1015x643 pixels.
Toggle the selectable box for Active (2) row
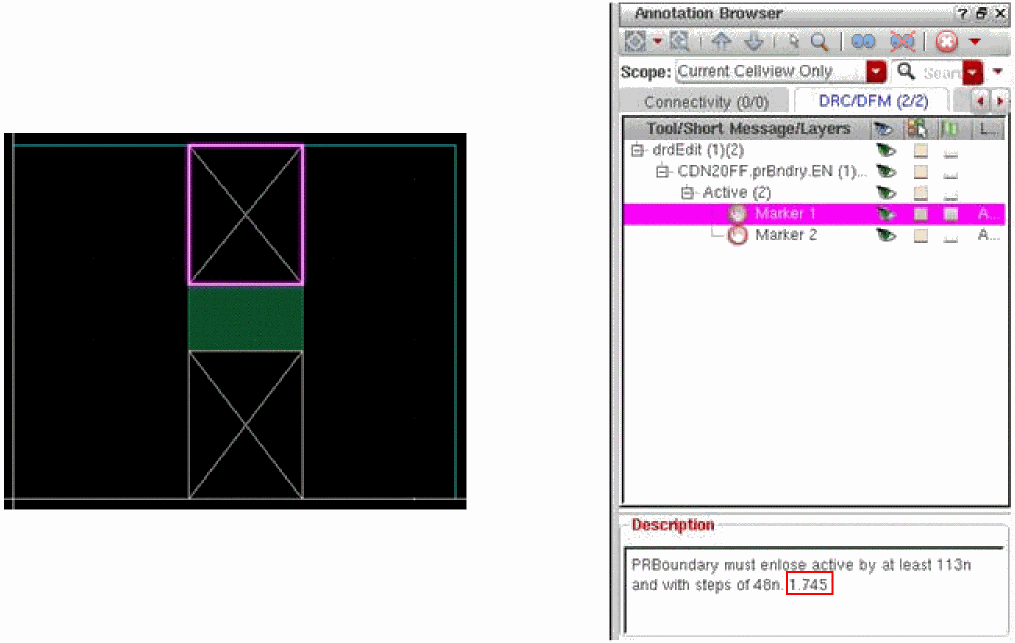(920, 192)
